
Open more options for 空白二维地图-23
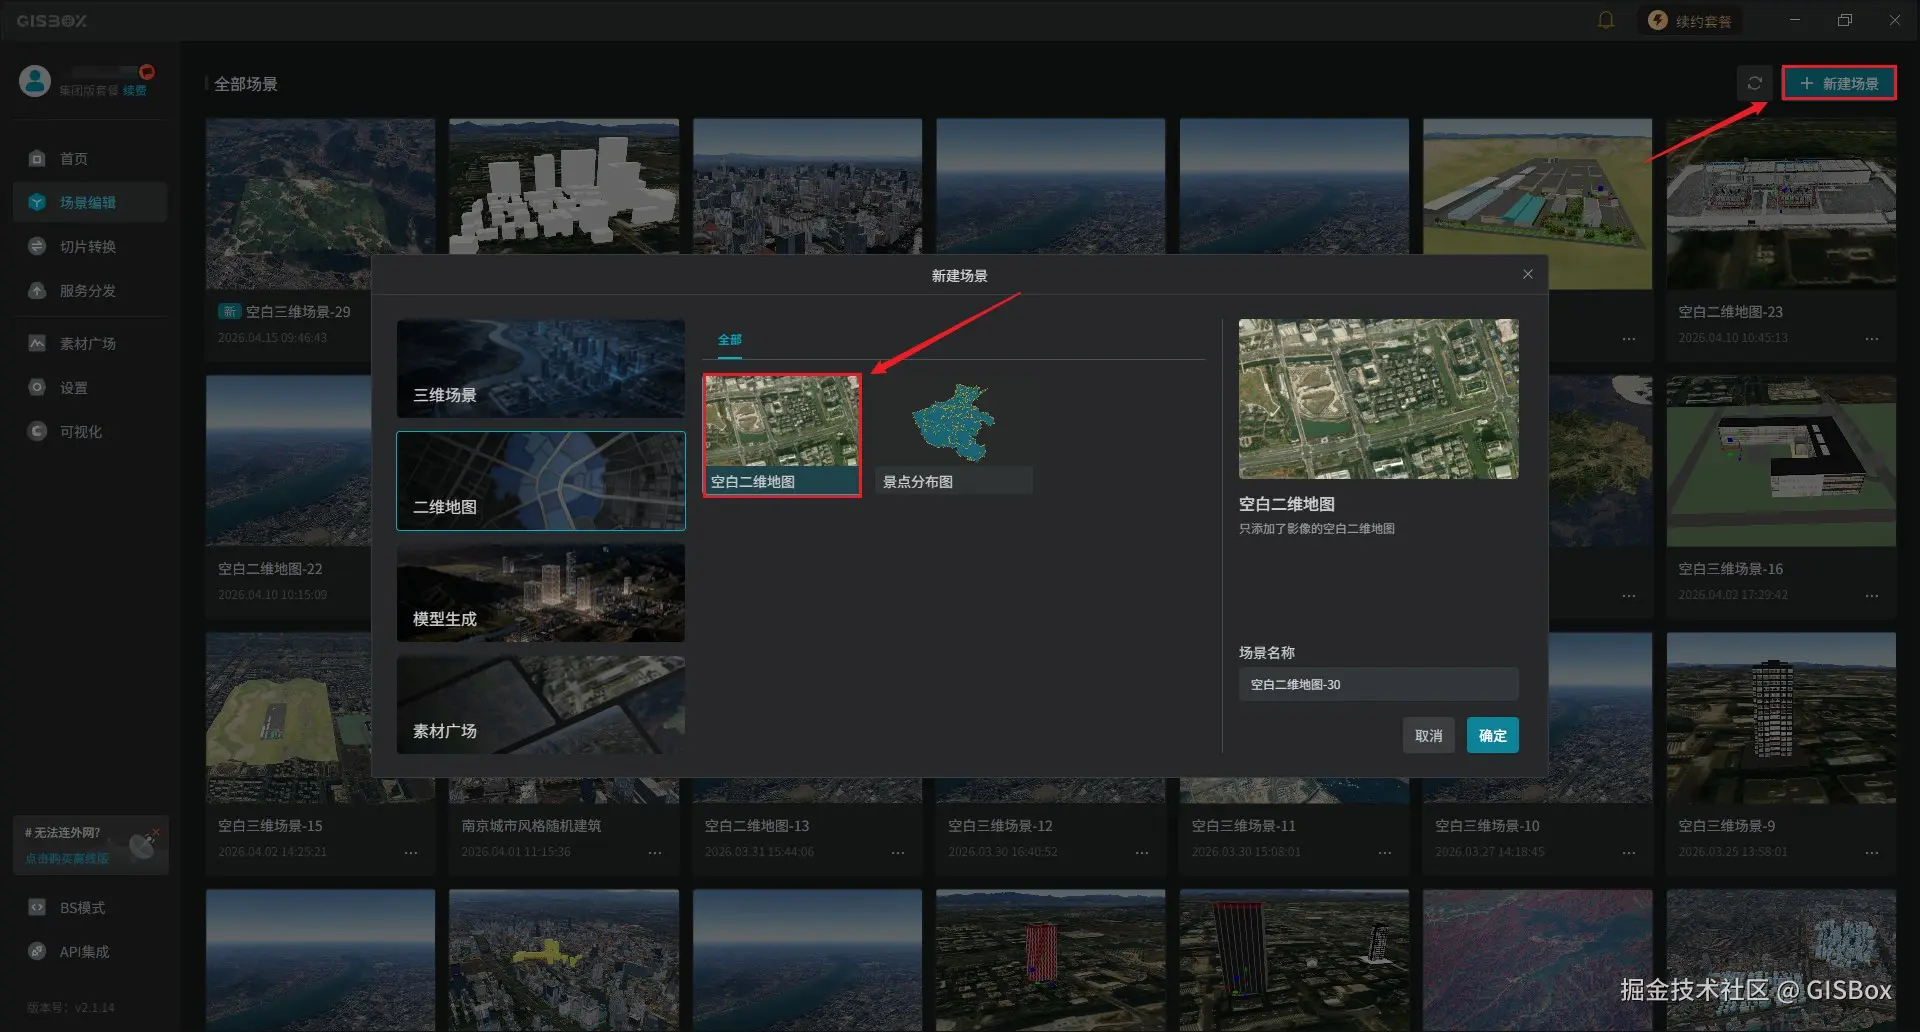[1872, 339]
